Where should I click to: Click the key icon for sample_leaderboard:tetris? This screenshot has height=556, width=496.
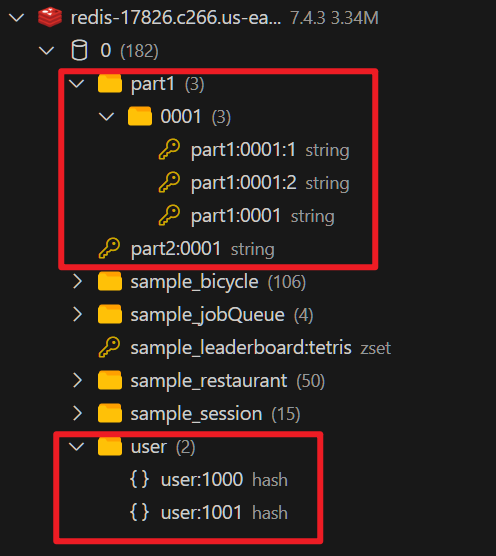pyautogui.click(x=109, y=347)
